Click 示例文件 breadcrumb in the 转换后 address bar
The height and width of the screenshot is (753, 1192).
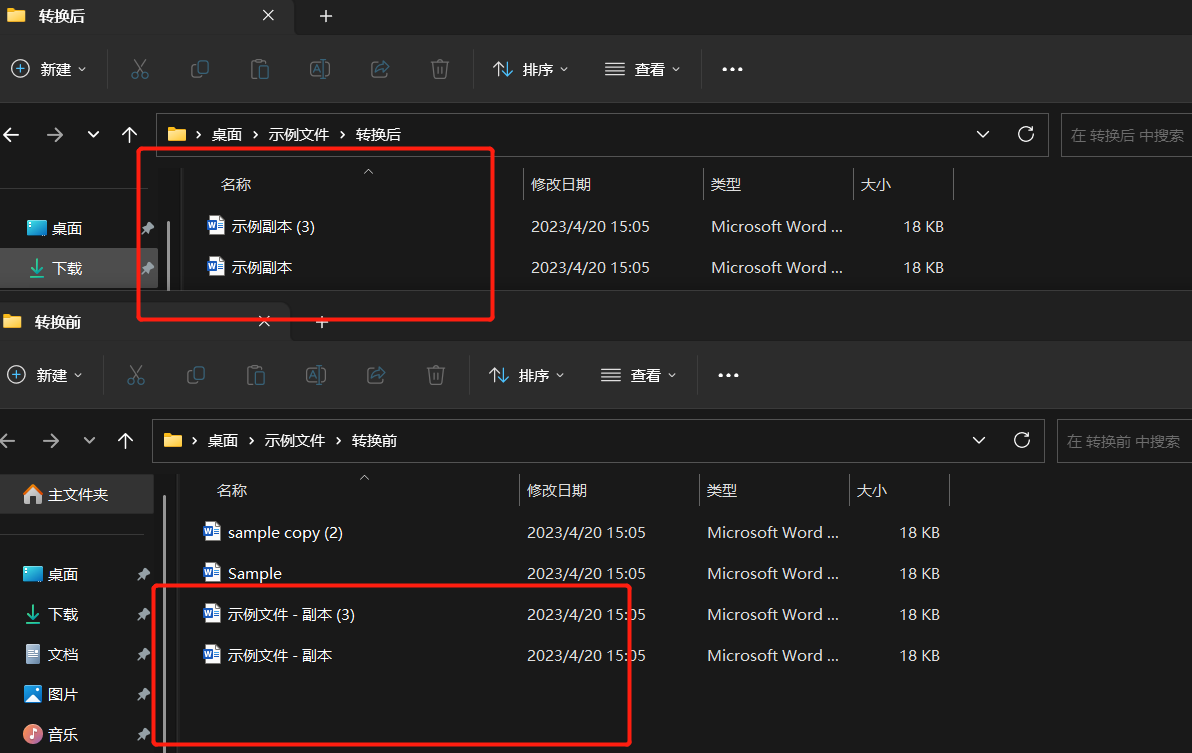(299, 134)
